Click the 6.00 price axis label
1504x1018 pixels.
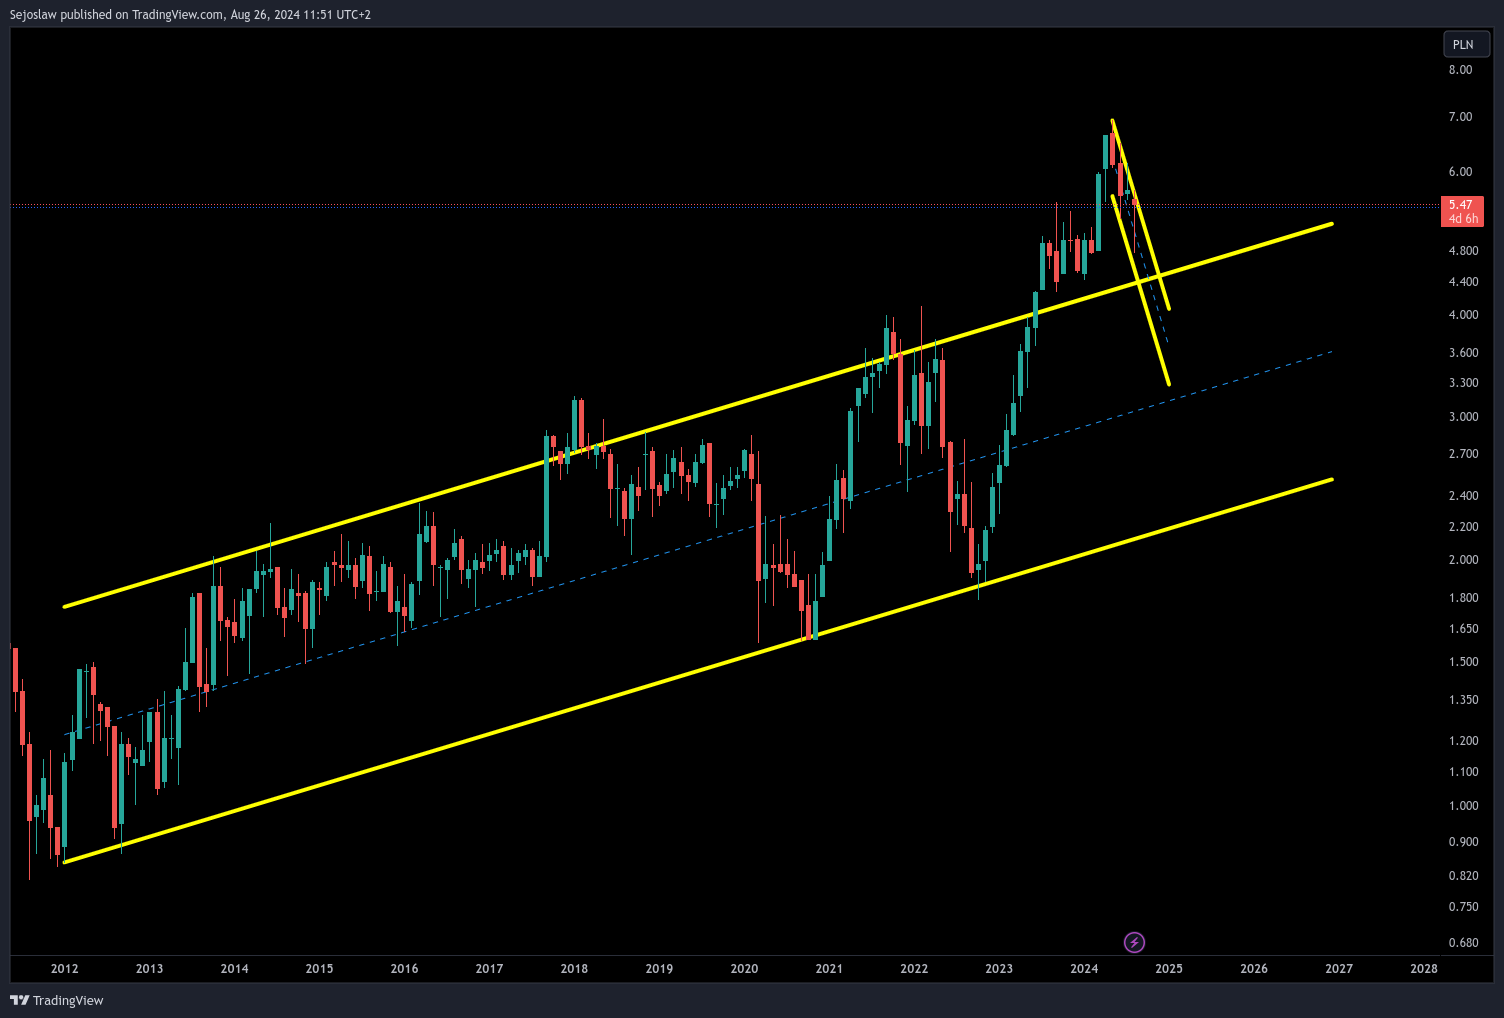pos(1460,172)
